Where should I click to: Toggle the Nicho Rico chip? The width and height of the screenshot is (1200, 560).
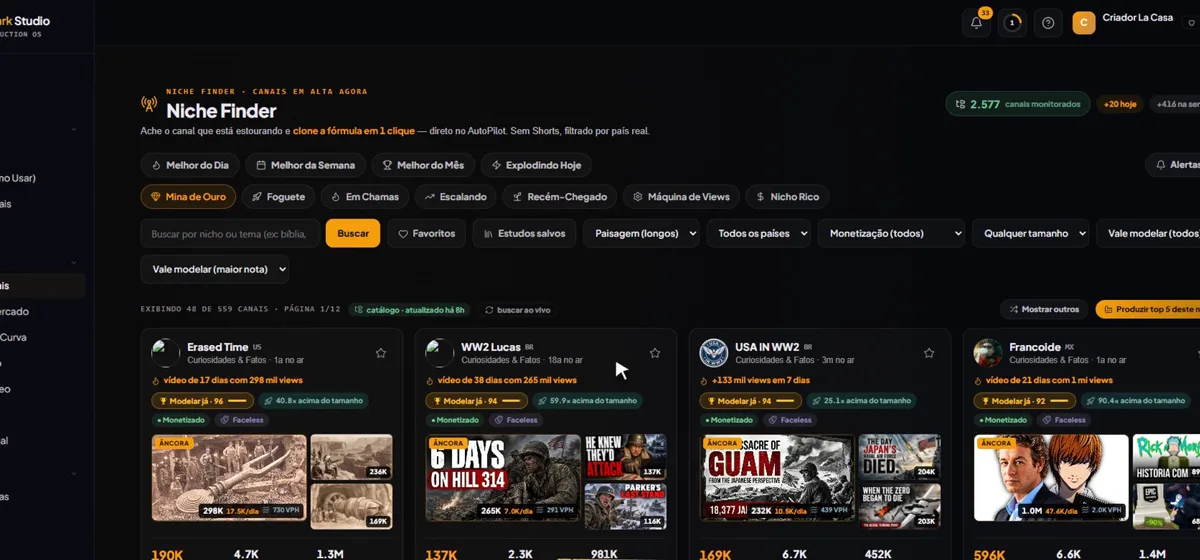(x=787, y=197)
